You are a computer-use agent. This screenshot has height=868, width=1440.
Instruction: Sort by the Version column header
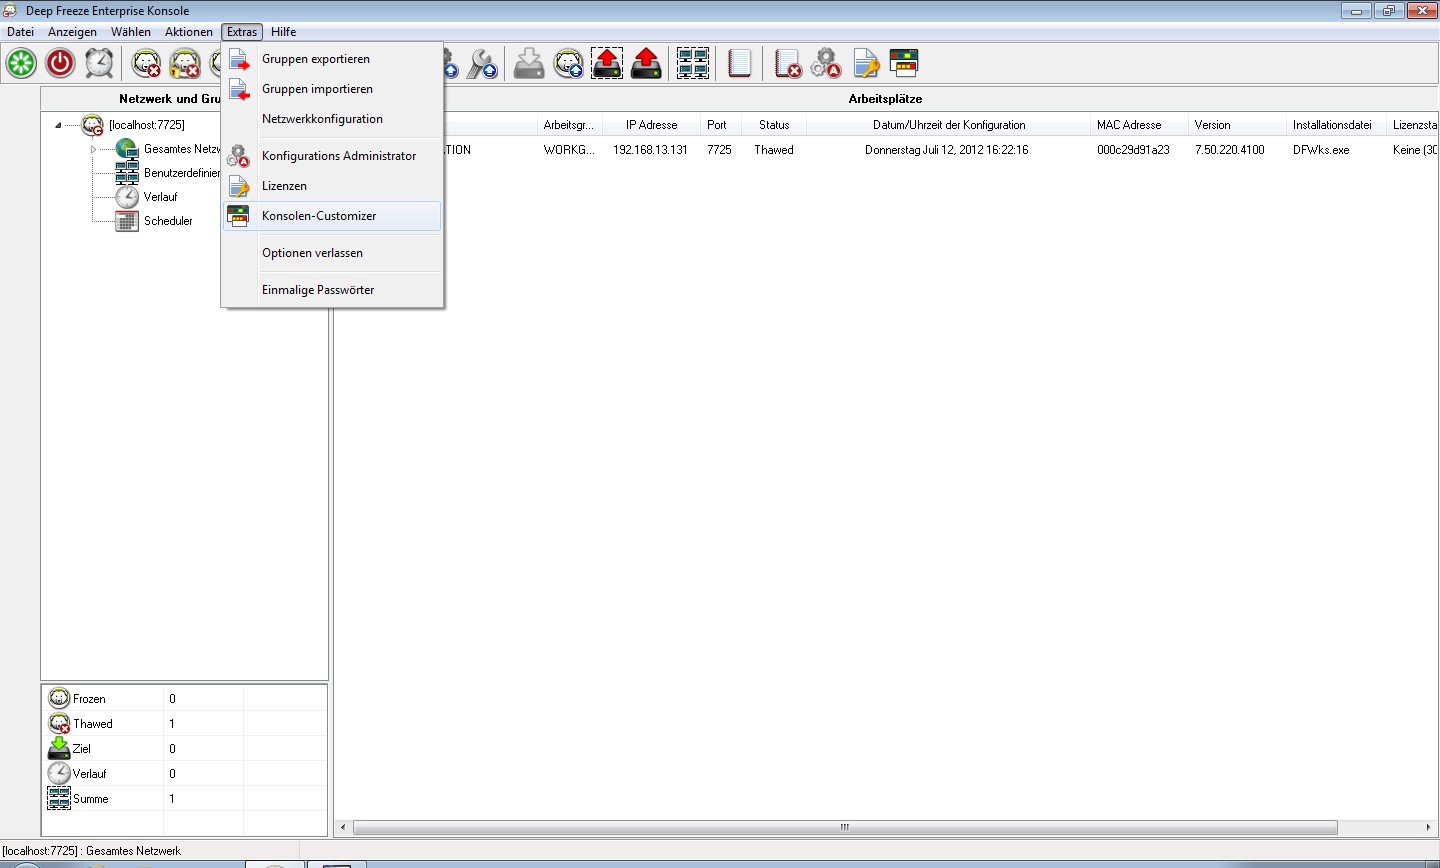pos(1237,125)
